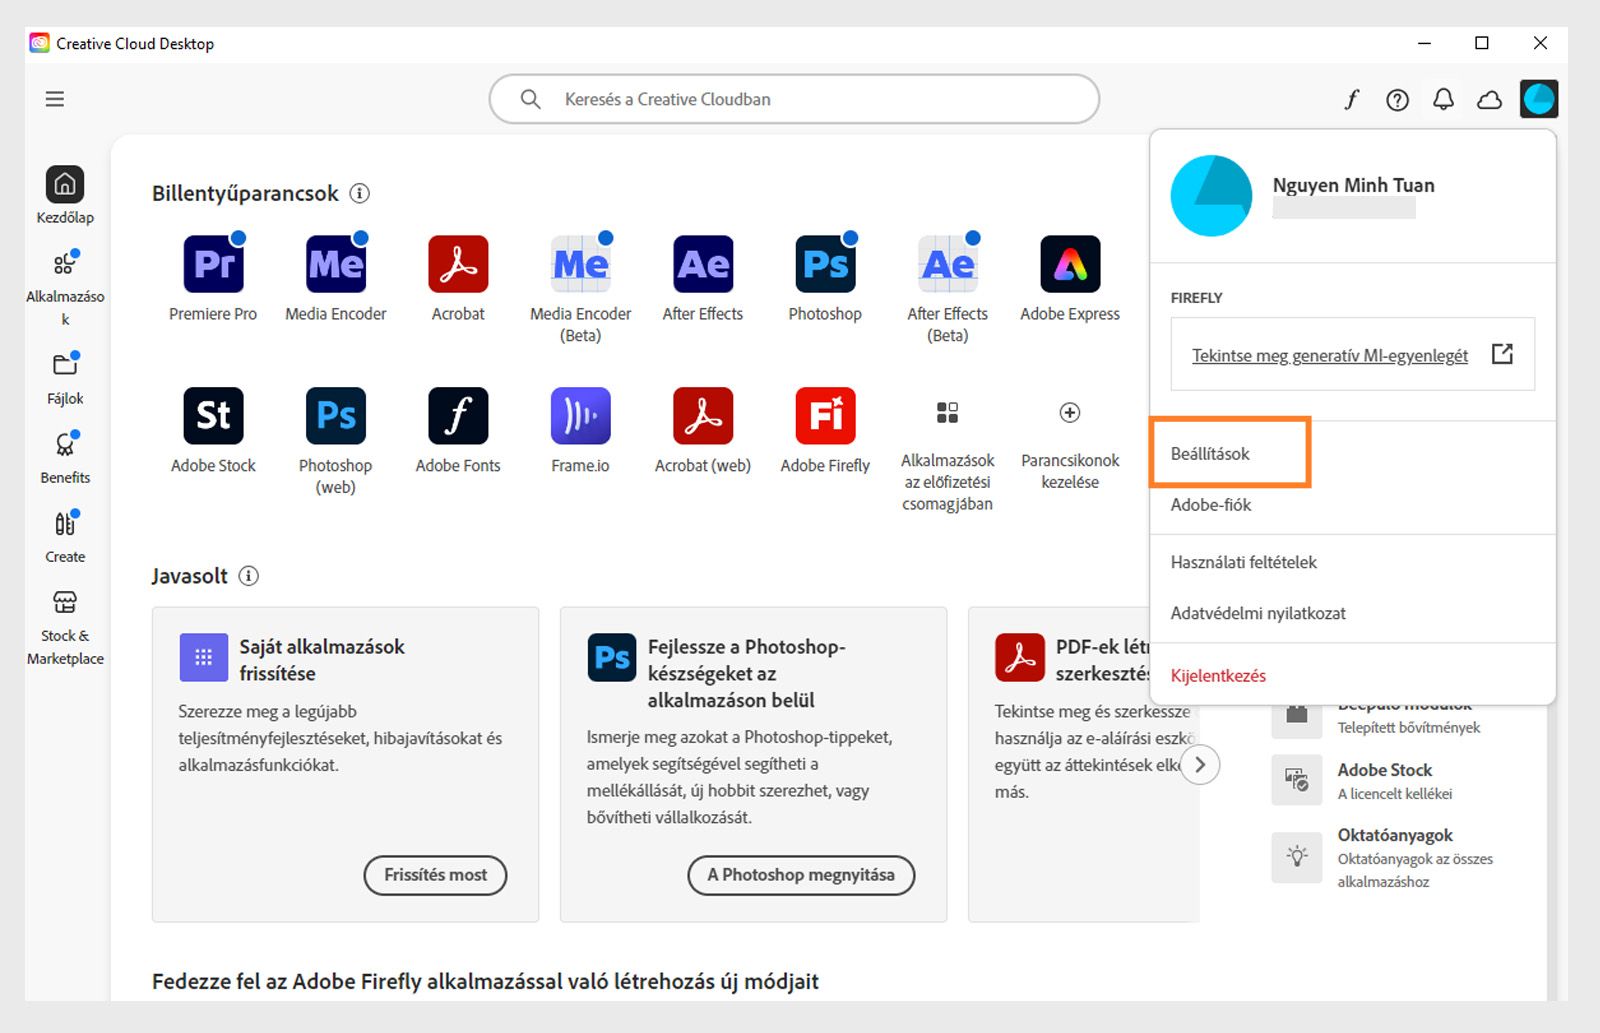Image resolution: width=1600 pixels, height=1033 pixels.
Task: Click the Creative Cloud search field
Action: click(x=793, y=99)
